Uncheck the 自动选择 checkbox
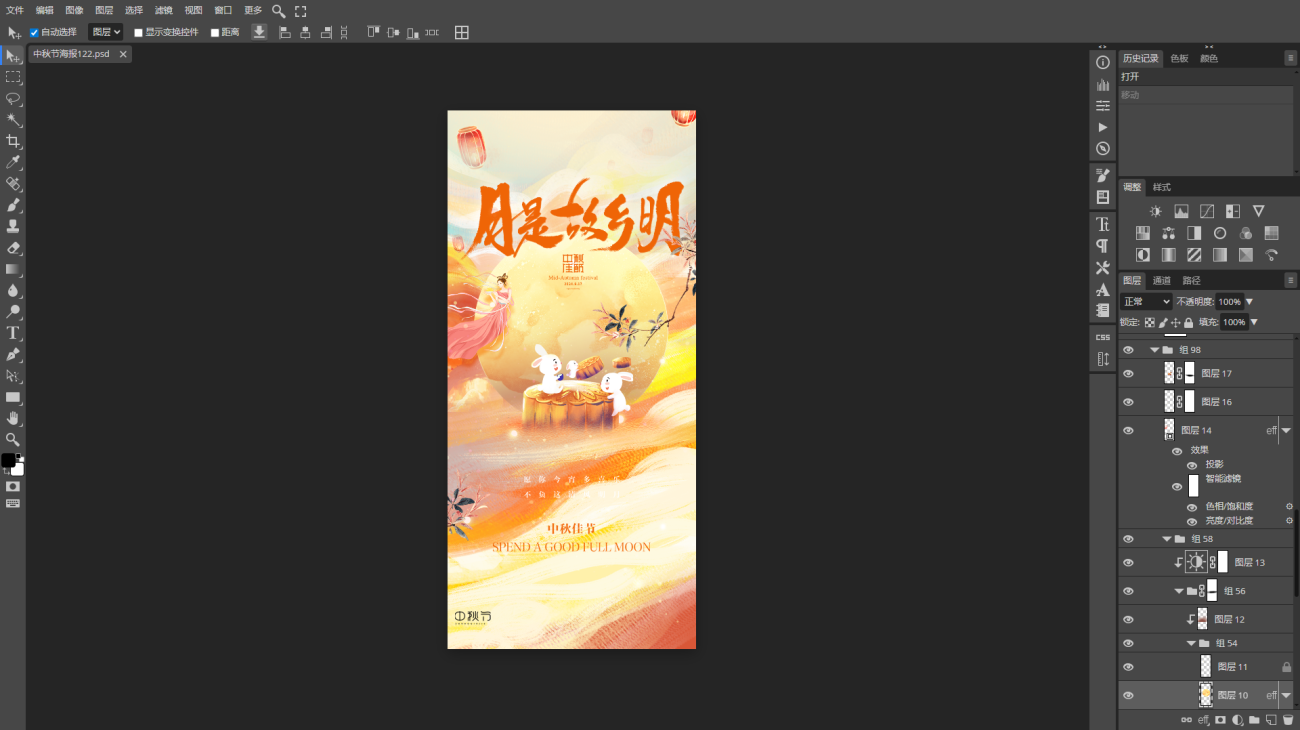Viewport: 1300px width, 730px height. [34, 33]
